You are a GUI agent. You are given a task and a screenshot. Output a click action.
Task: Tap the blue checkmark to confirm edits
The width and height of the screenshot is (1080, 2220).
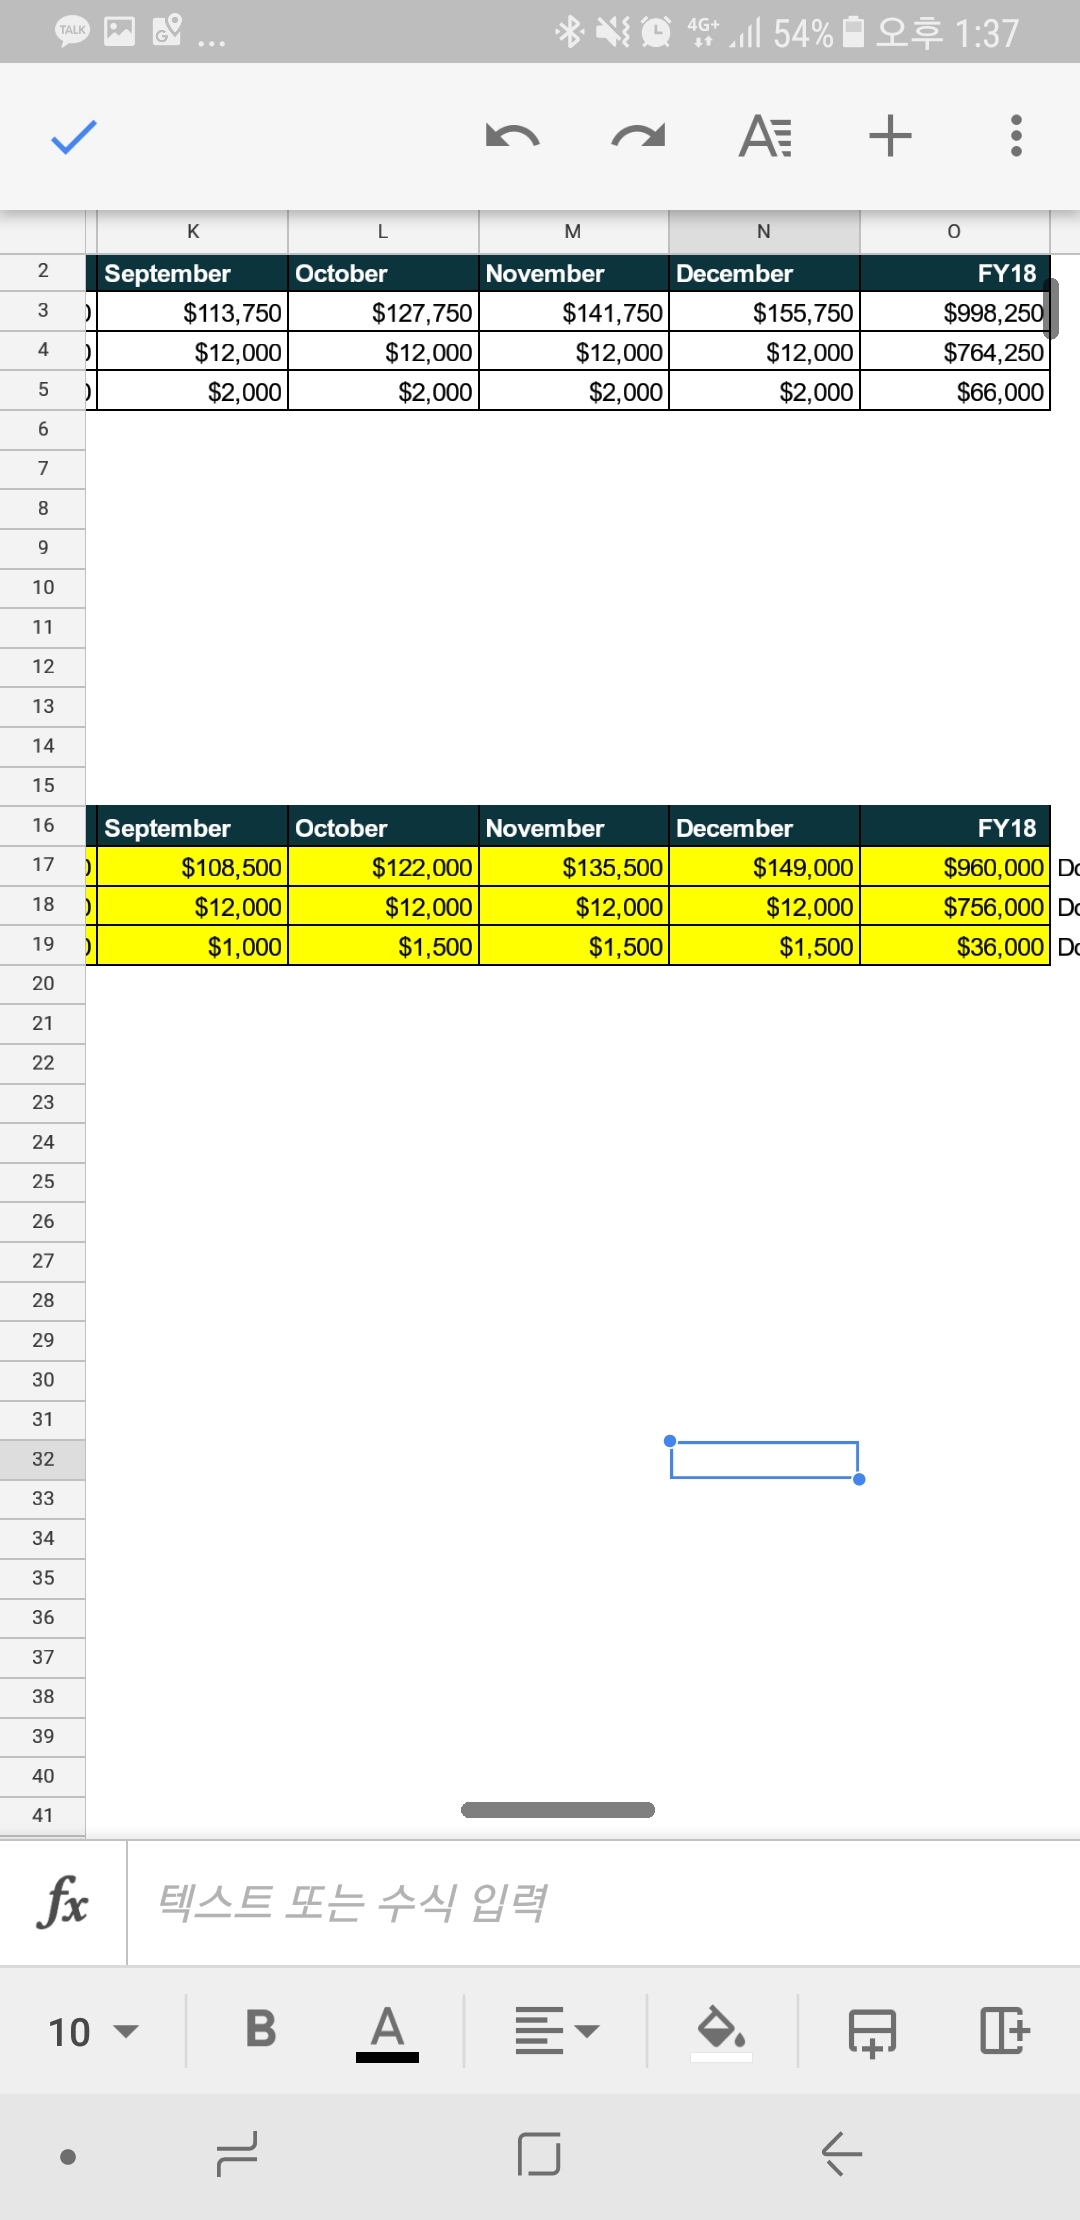73,137
